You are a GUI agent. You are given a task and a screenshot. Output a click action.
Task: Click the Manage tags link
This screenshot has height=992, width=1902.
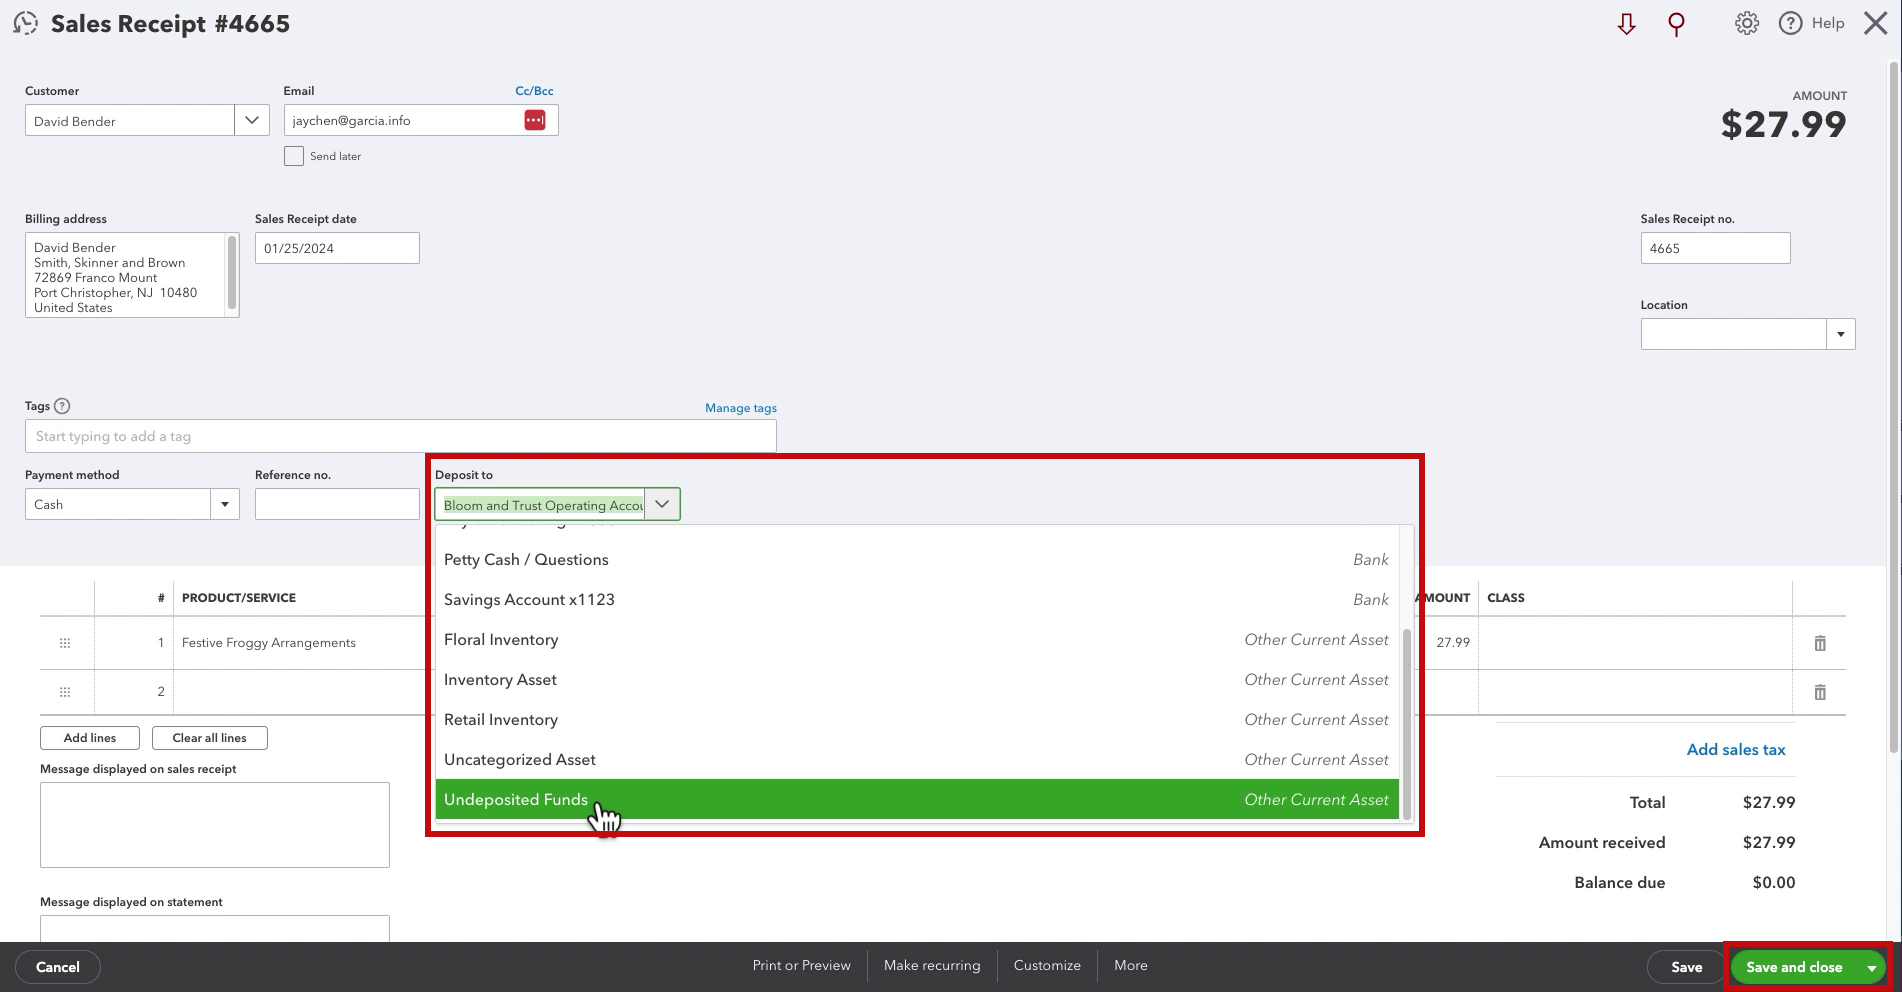[x=741, y=408]
